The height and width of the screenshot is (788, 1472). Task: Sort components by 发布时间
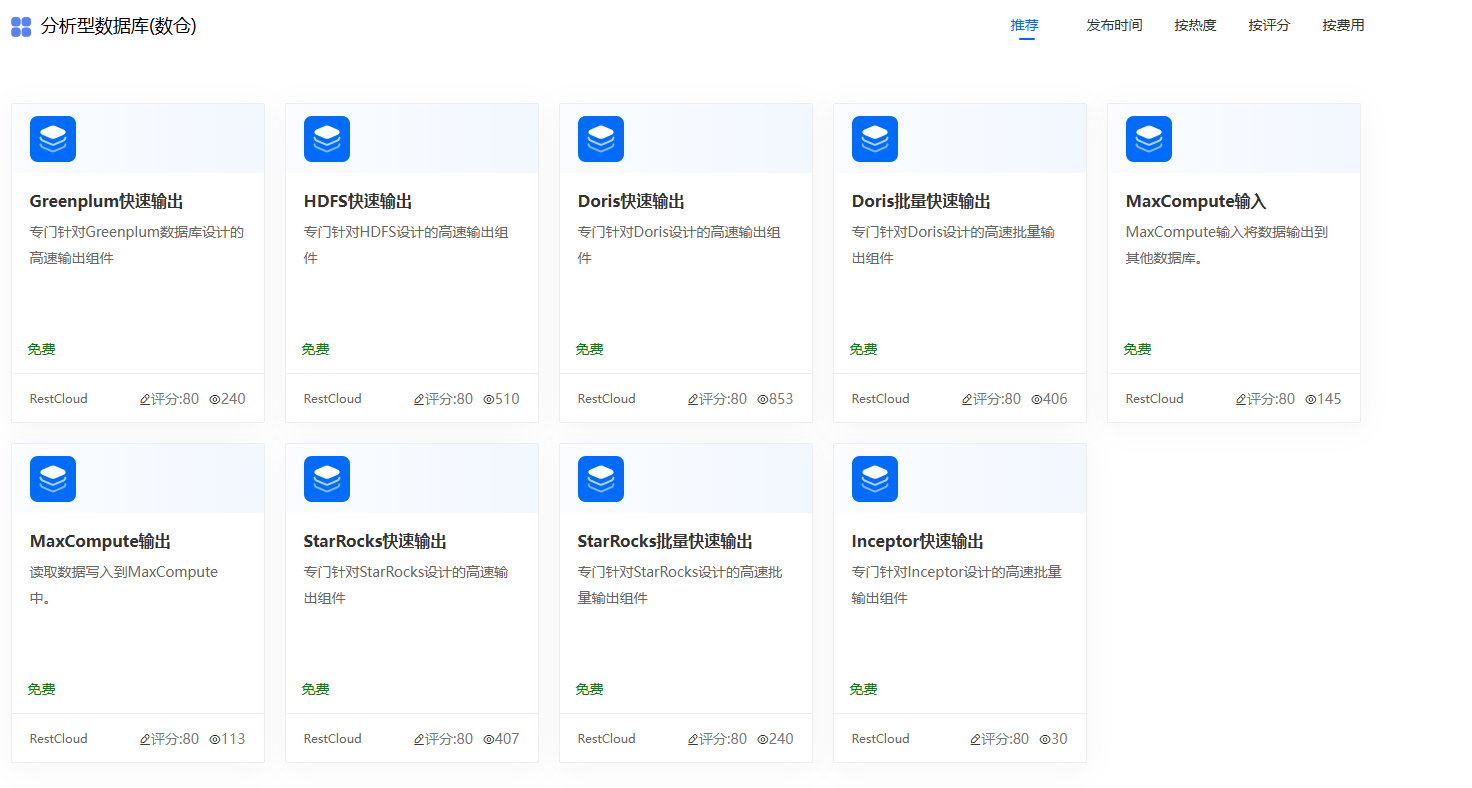pos(1114,25)
